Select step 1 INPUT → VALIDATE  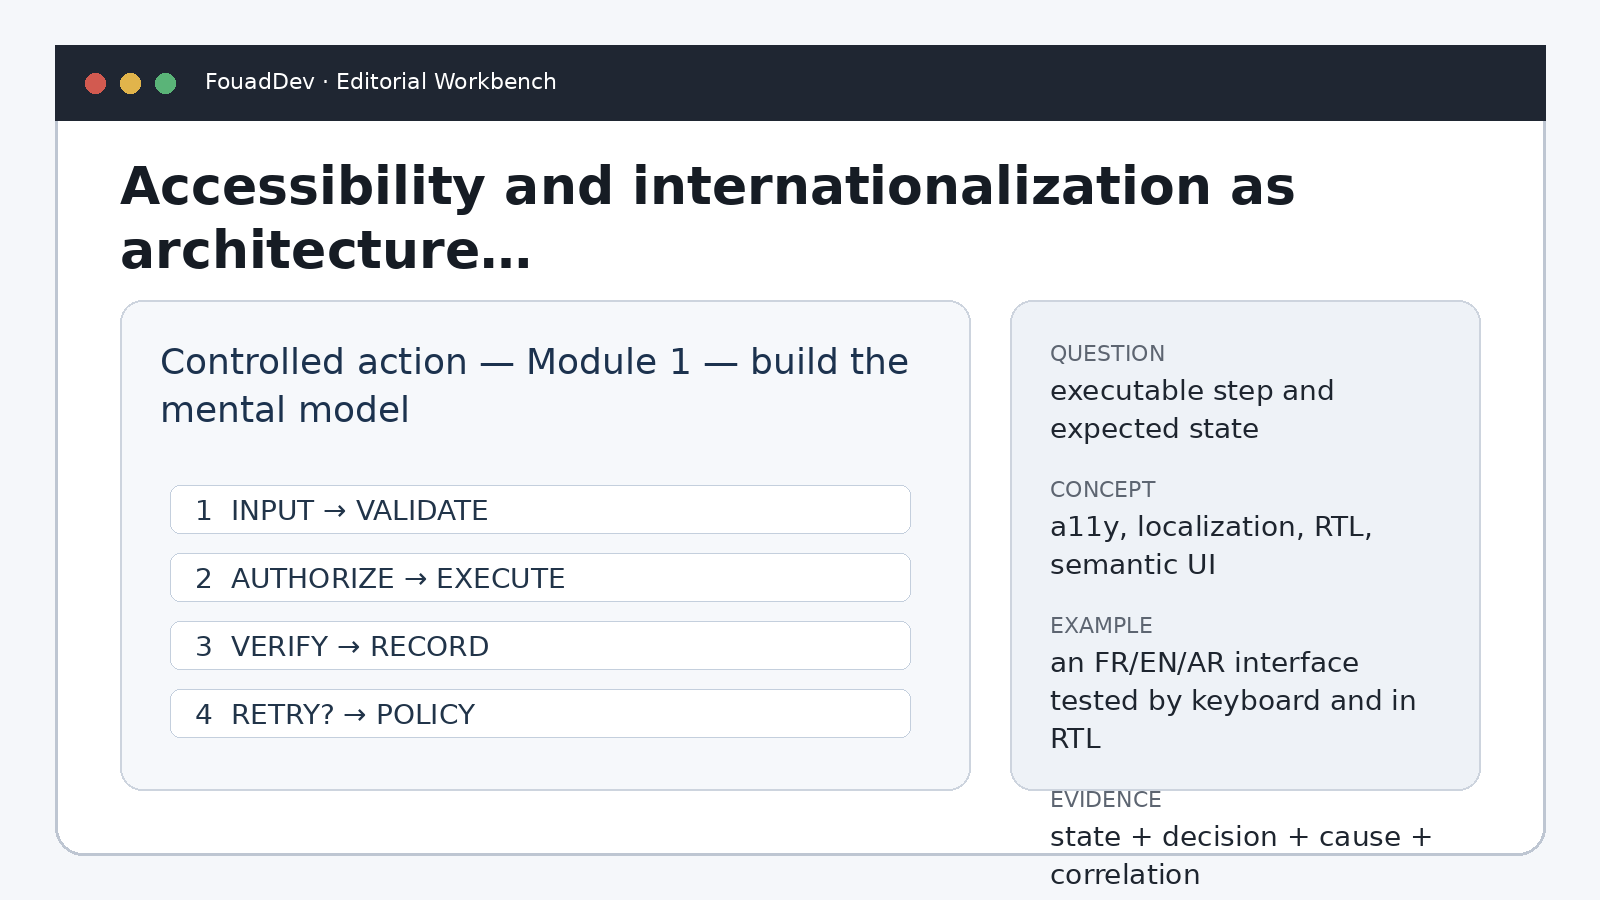(540, 510)
